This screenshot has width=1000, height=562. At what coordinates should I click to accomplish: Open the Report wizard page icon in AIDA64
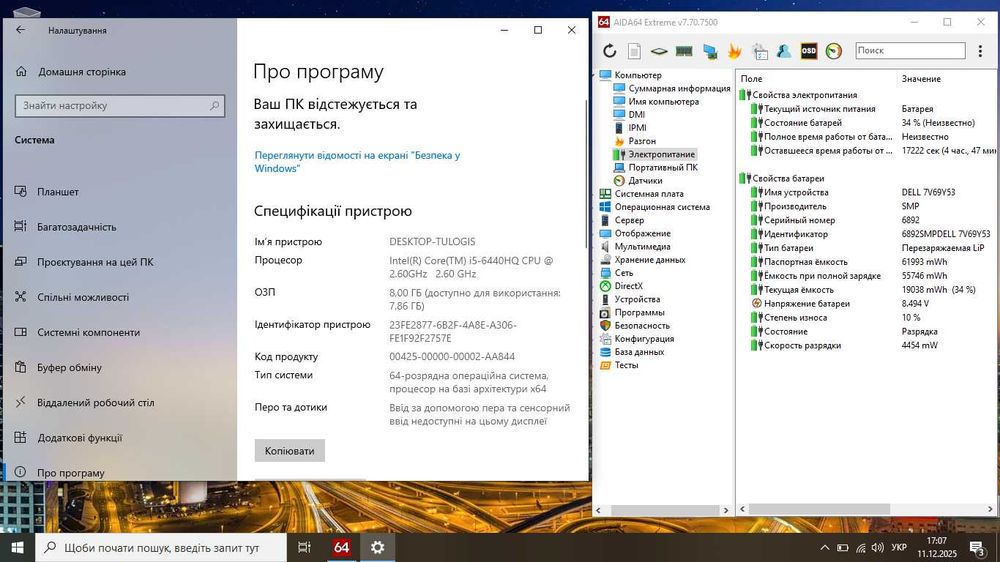[x=634, y=51]
